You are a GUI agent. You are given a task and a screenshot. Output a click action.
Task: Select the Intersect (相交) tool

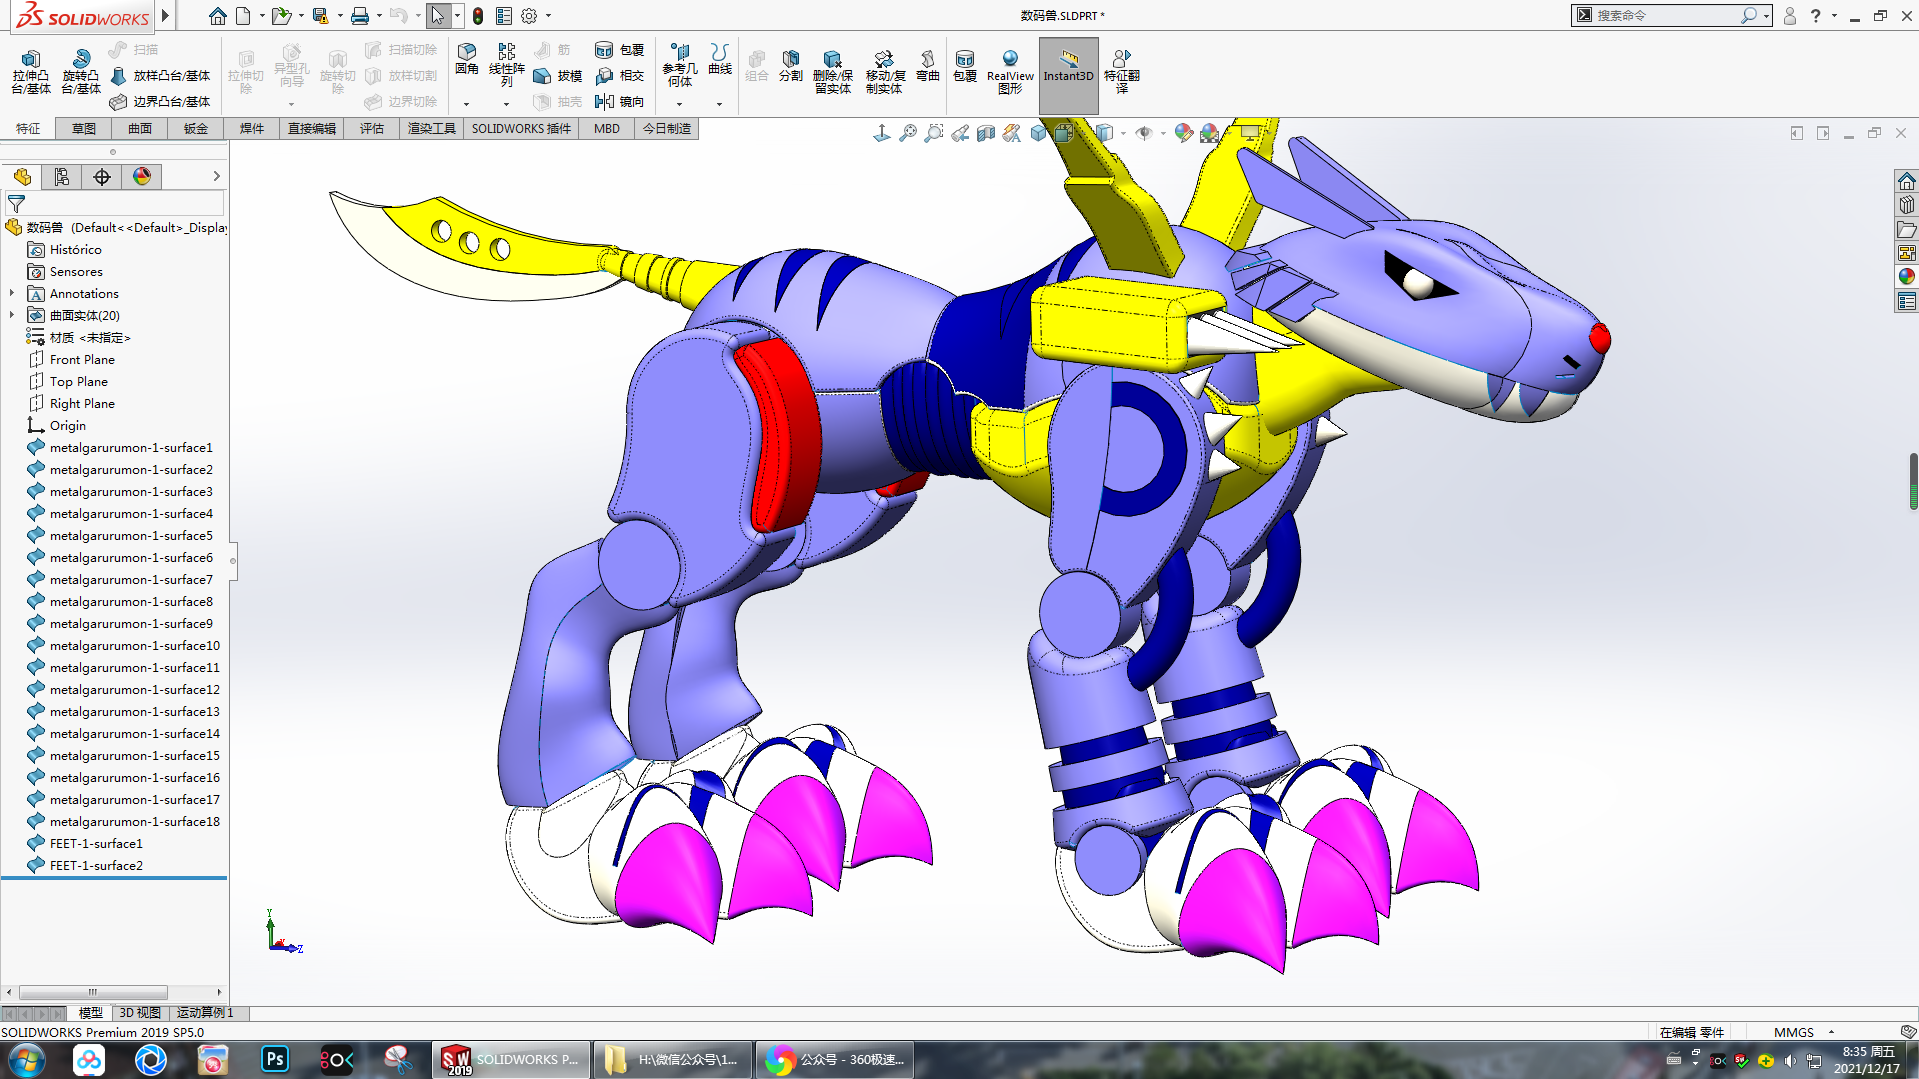pyautogui.click(x=620, y=76)
